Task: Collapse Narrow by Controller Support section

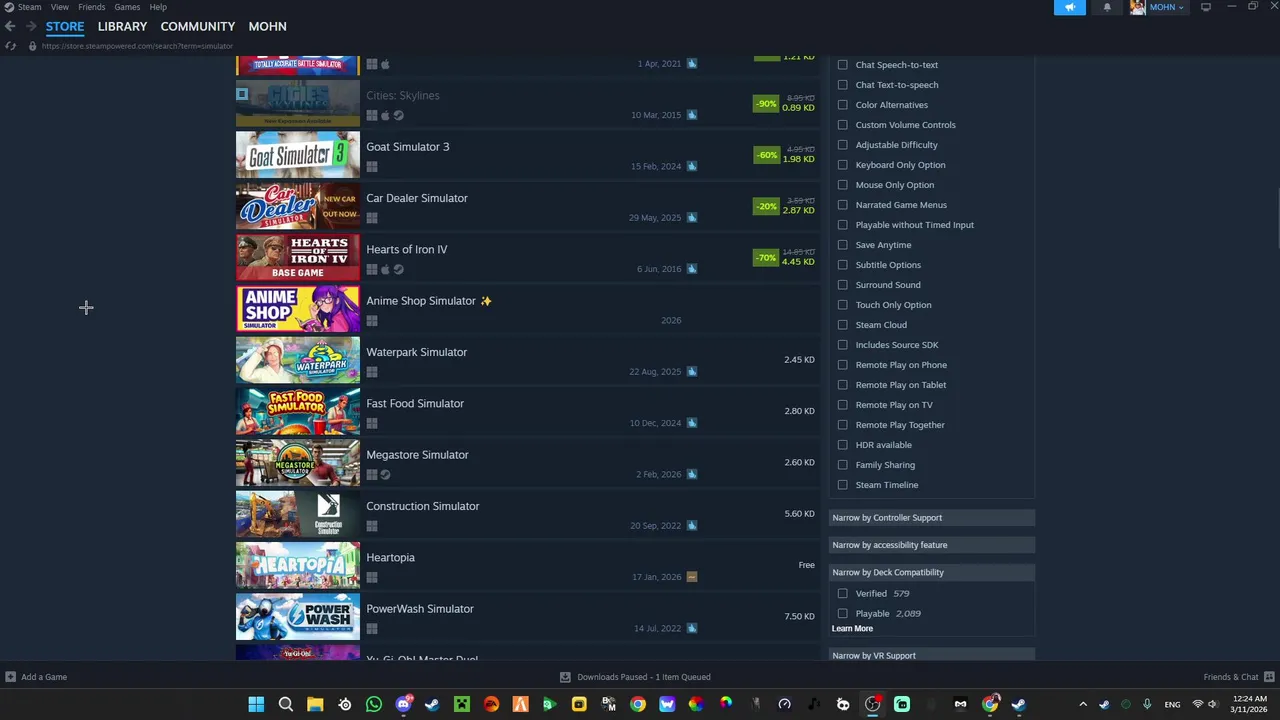Action: [x=932, y=518]
